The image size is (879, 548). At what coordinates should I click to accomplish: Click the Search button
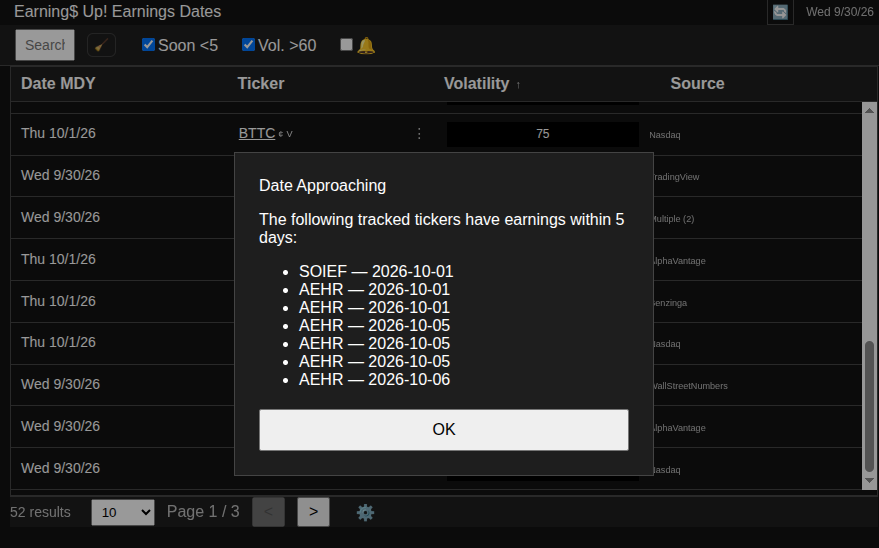(45, 45)
